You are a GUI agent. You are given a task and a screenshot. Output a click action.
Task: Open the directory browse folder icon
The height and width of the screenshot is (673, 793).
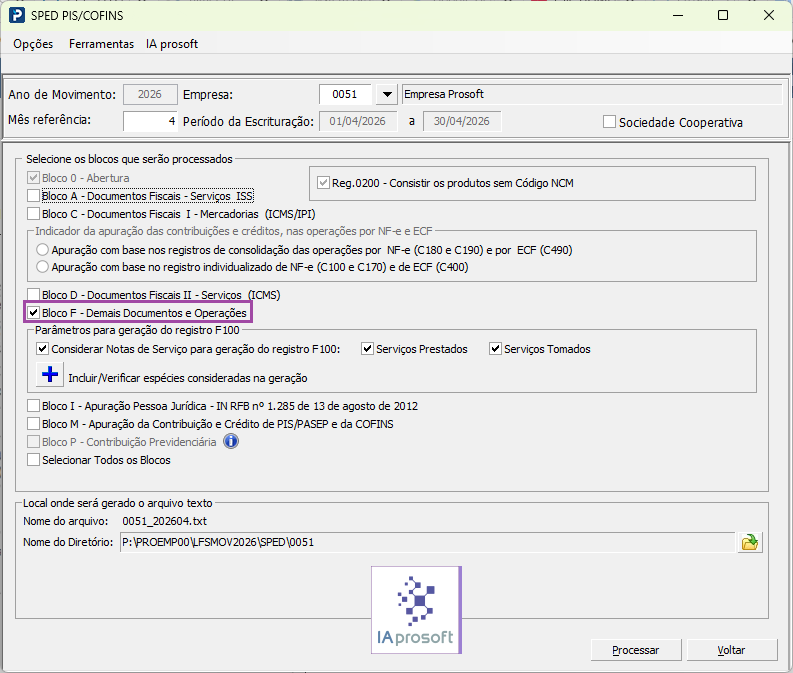click(750, 542)
